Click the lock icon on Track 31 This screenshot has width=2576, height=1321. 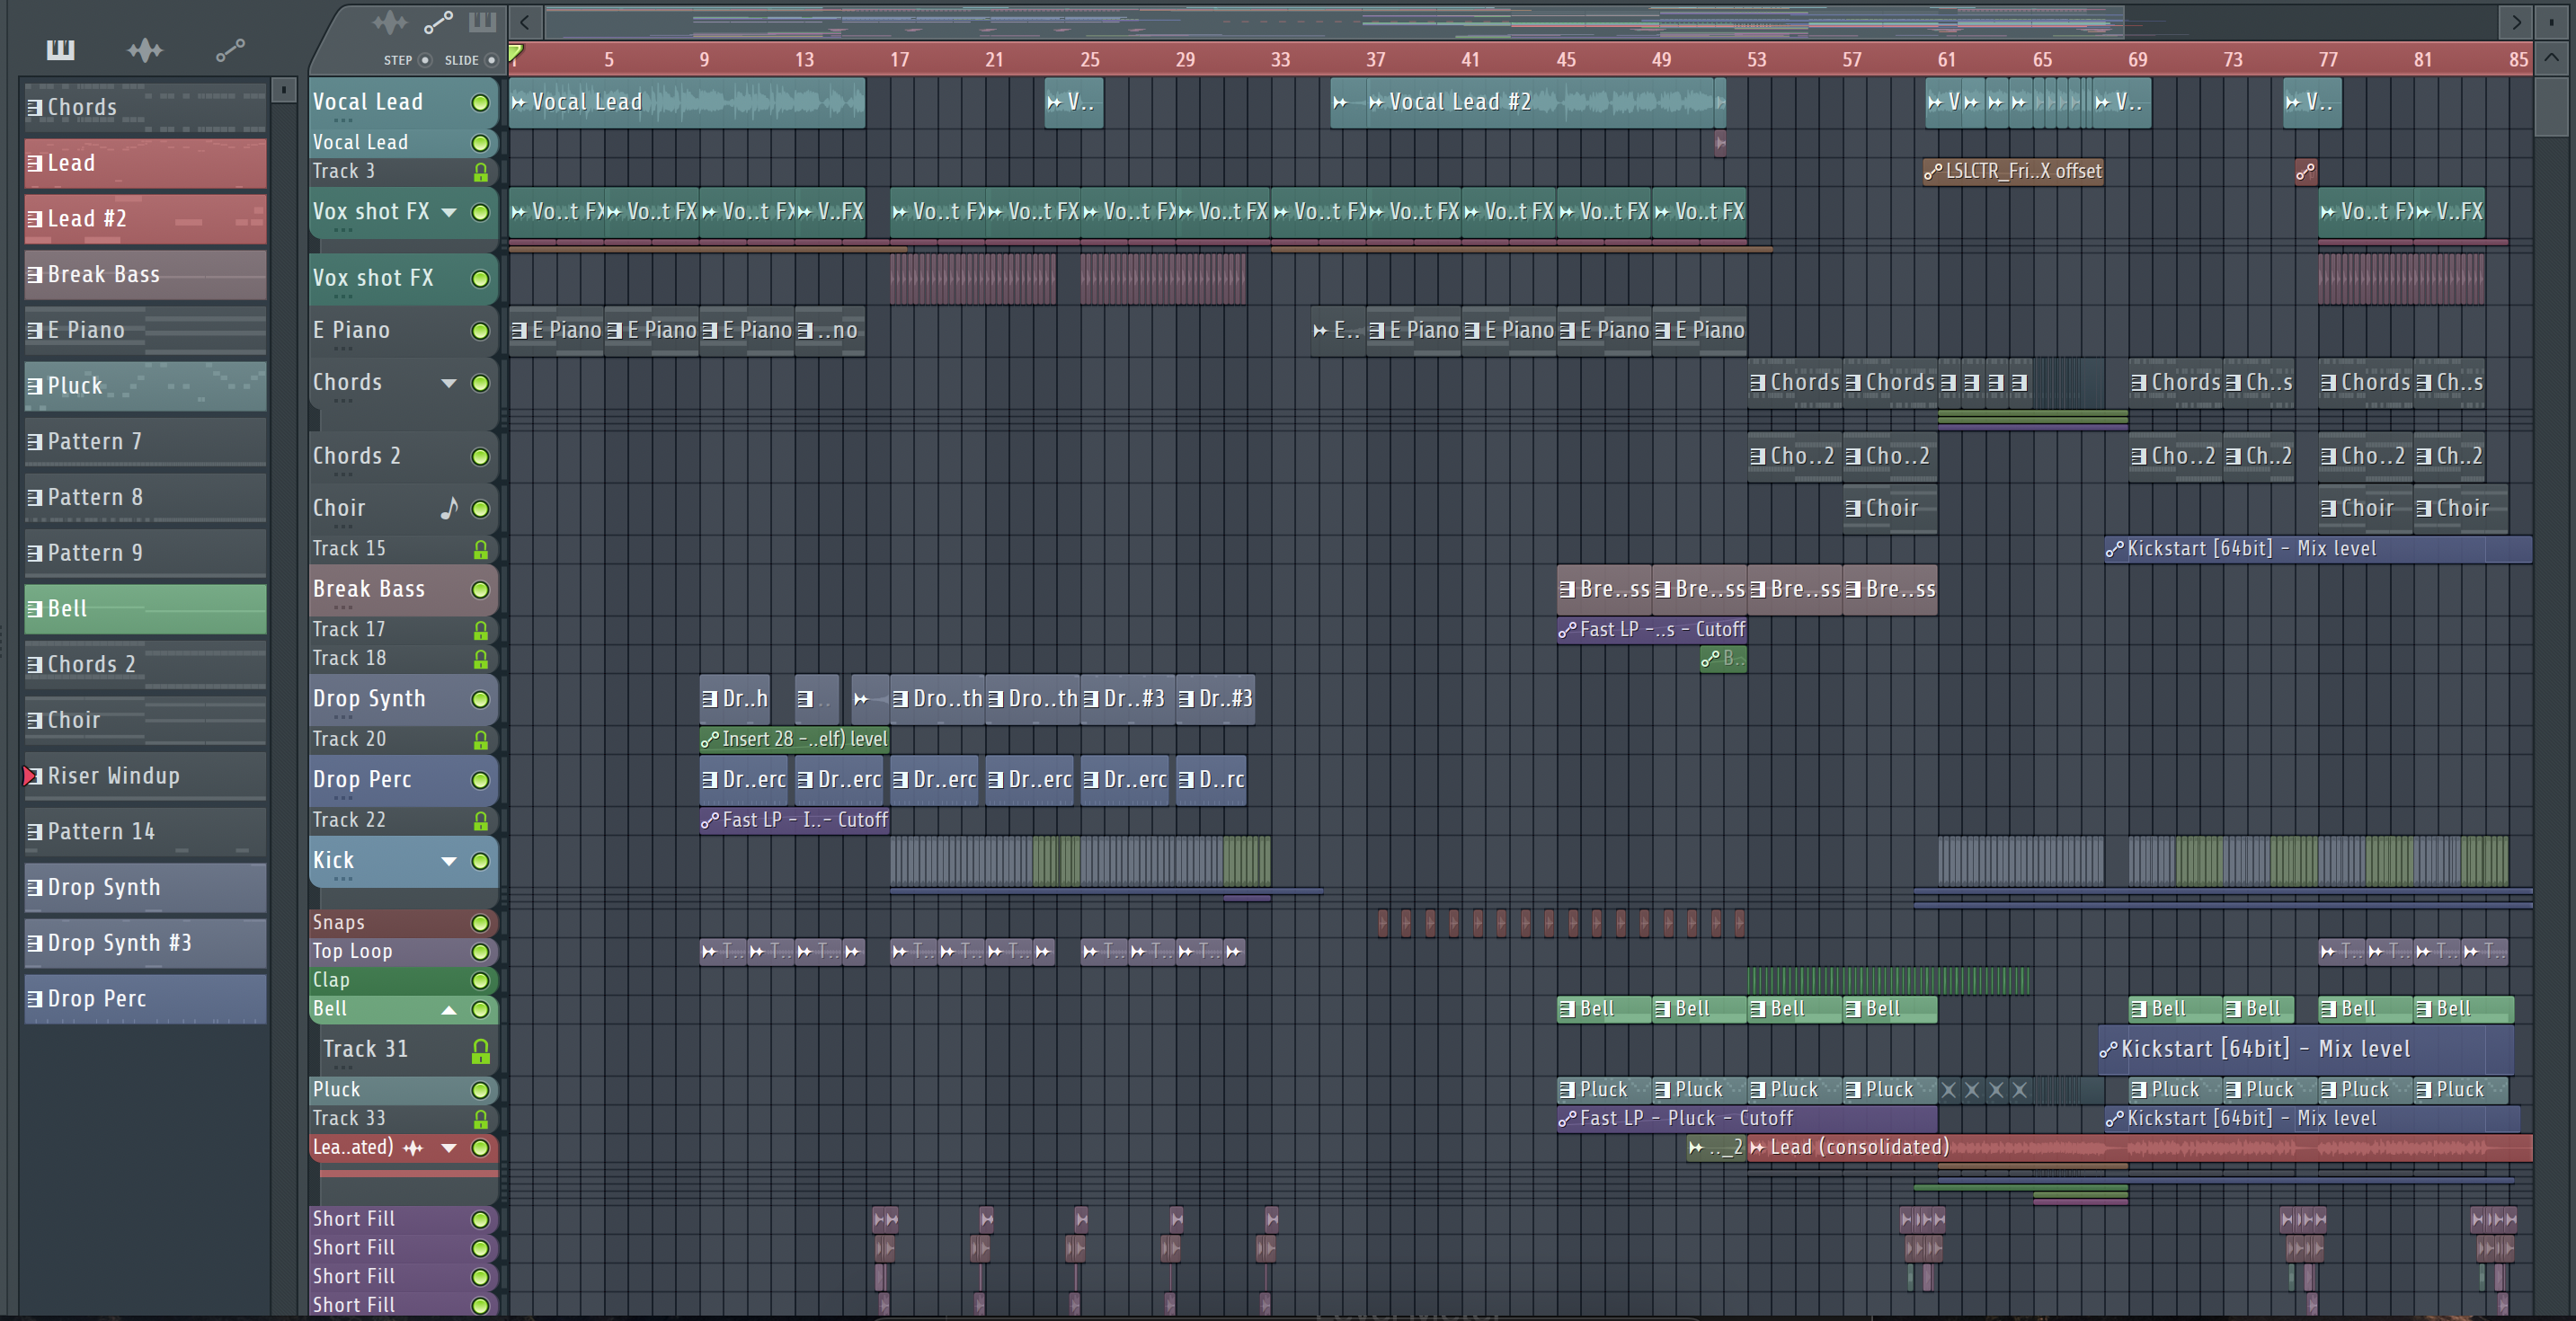(480, 1050)
